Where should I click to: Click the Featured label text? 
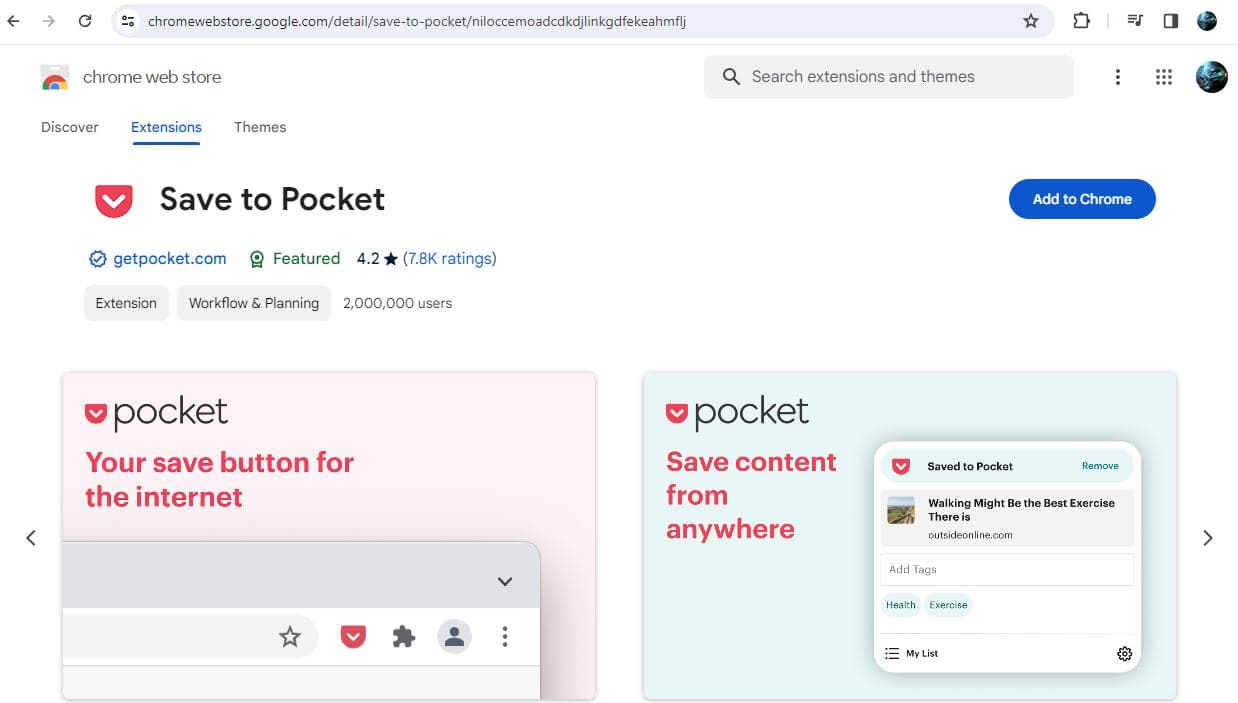(x=306, y=259)
